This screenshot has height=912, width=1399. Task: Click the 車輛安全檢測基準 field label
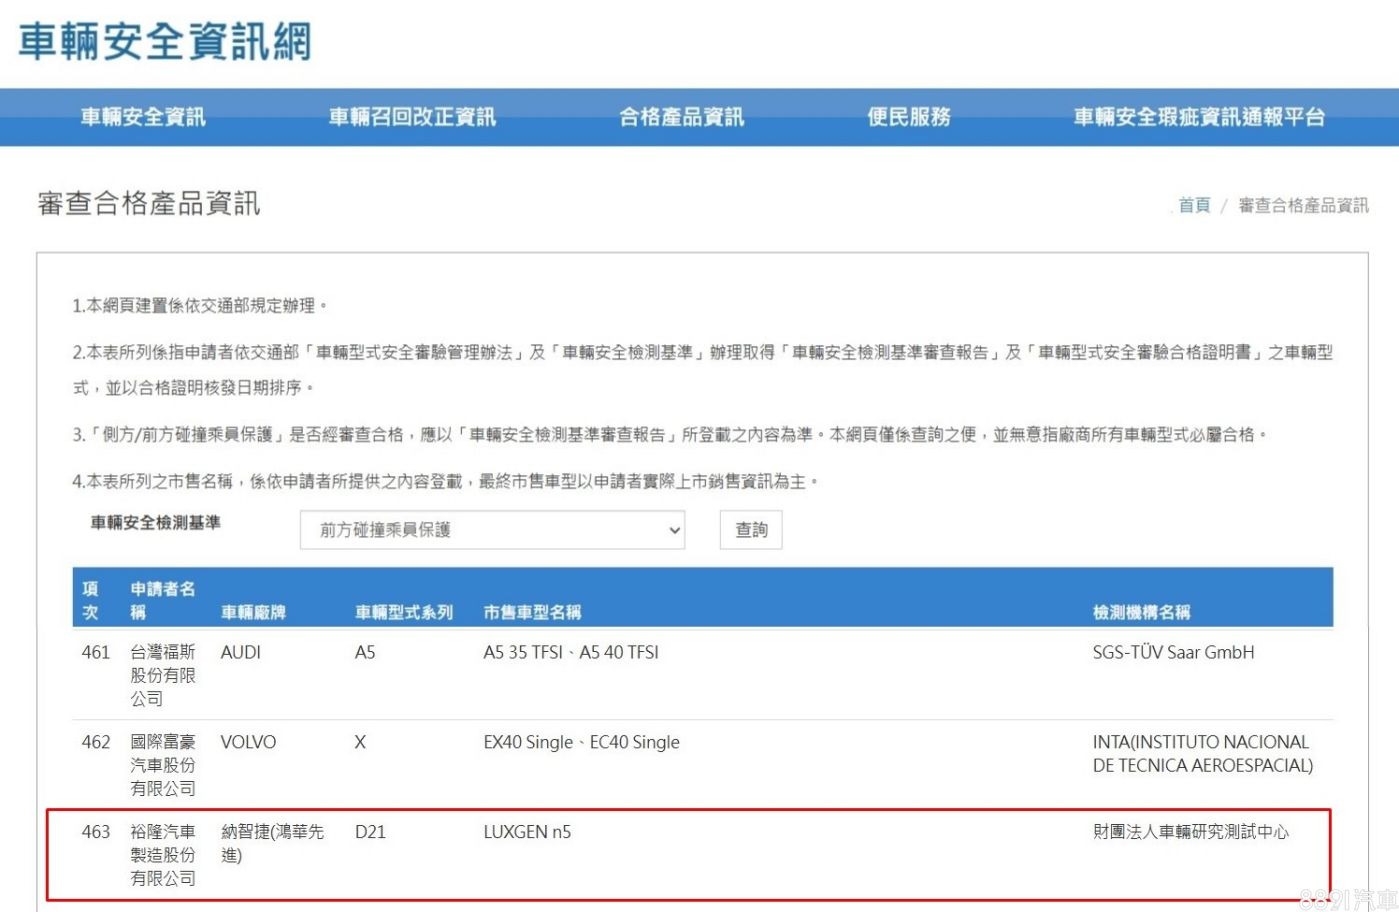pos(155,523)
